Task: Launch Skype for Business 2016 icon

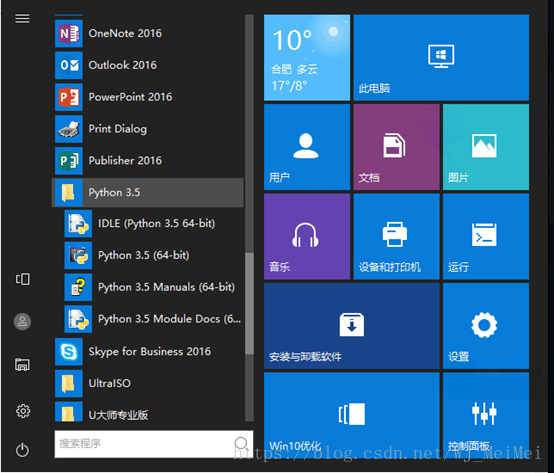Action: pyautogui.click(x=69, y=351)
